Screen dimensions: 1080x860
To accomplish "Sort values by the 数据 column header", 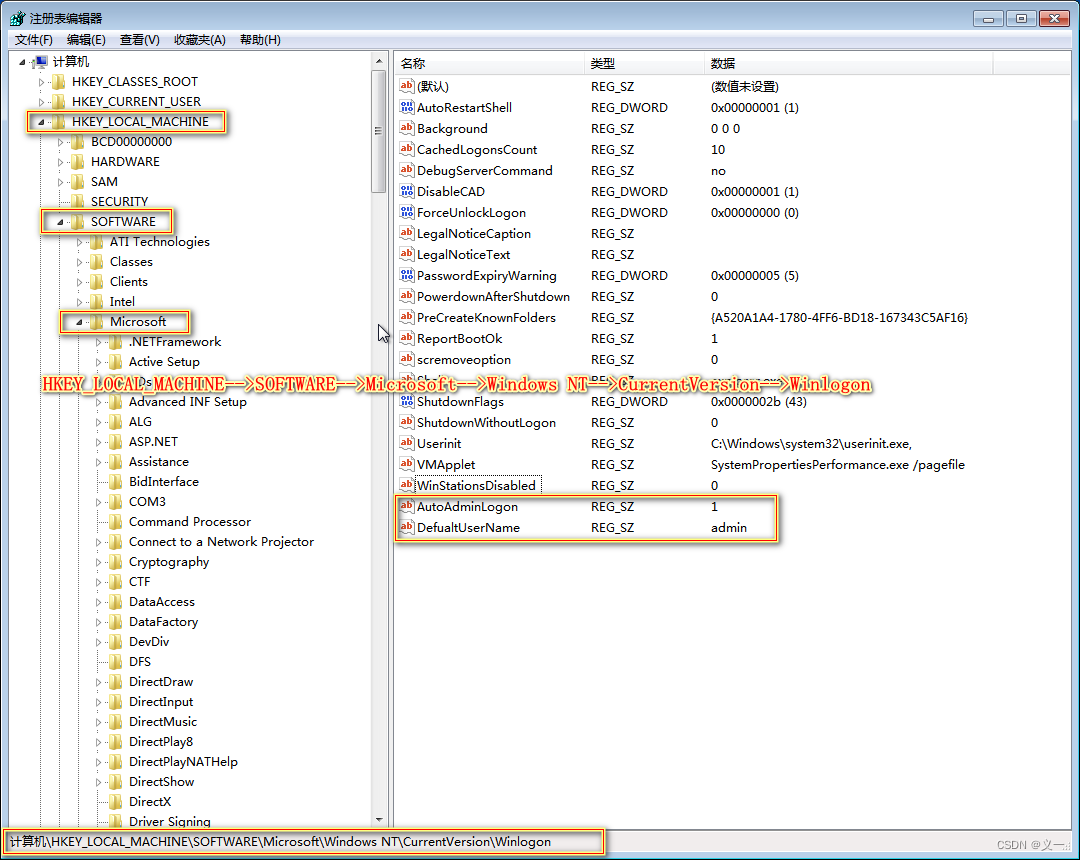I will point(849,63).
